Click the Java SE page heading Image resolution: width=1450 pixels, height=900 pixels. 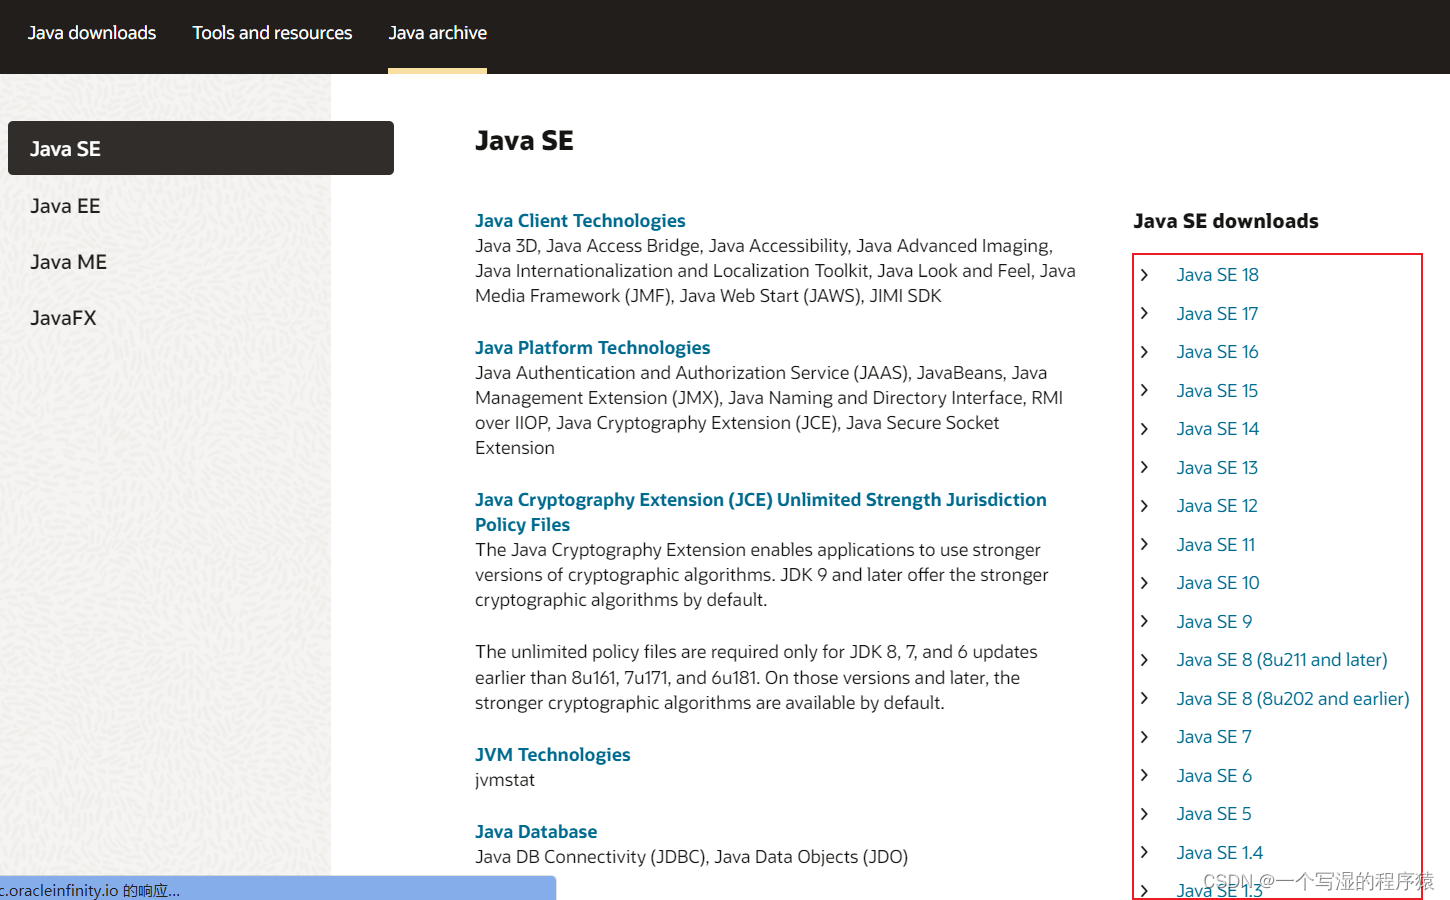tap(524, 140)
